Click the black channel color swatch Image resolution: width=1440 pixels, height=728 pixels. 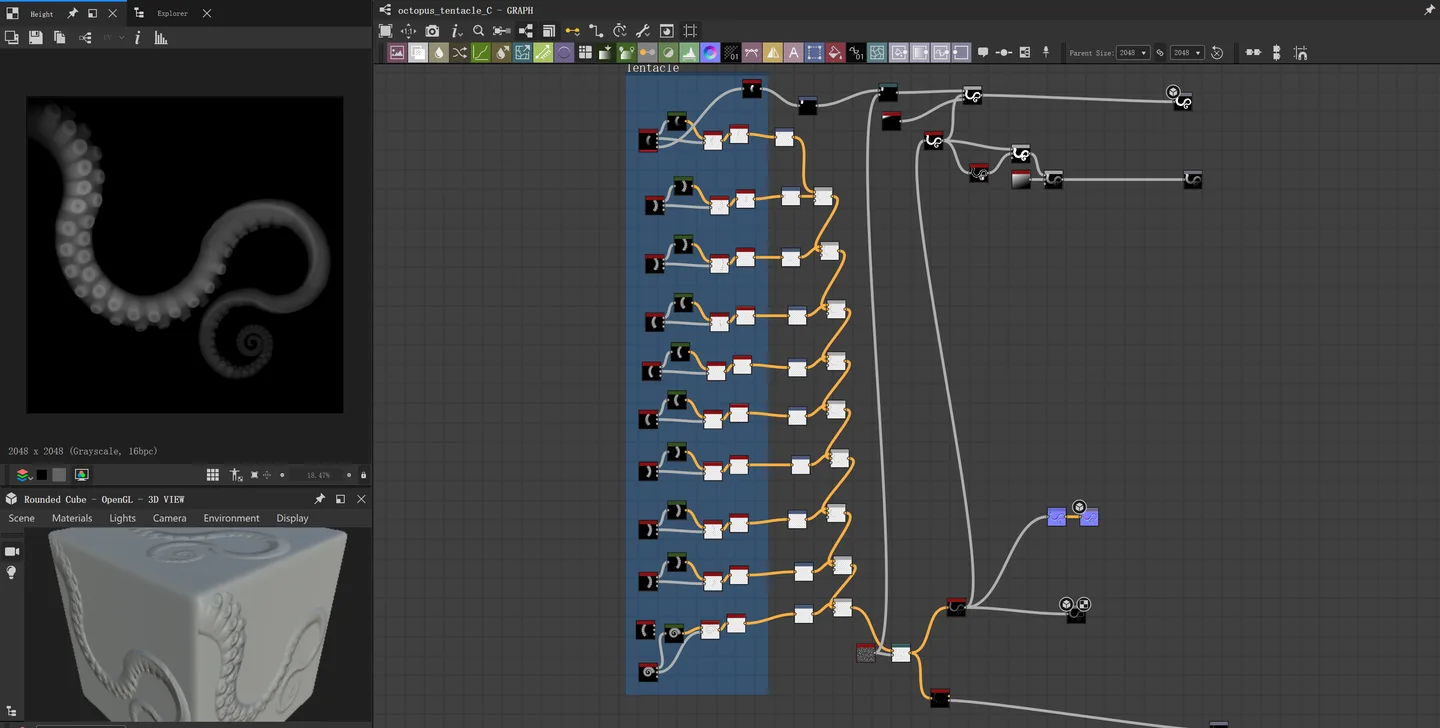(x=42, y=475)
